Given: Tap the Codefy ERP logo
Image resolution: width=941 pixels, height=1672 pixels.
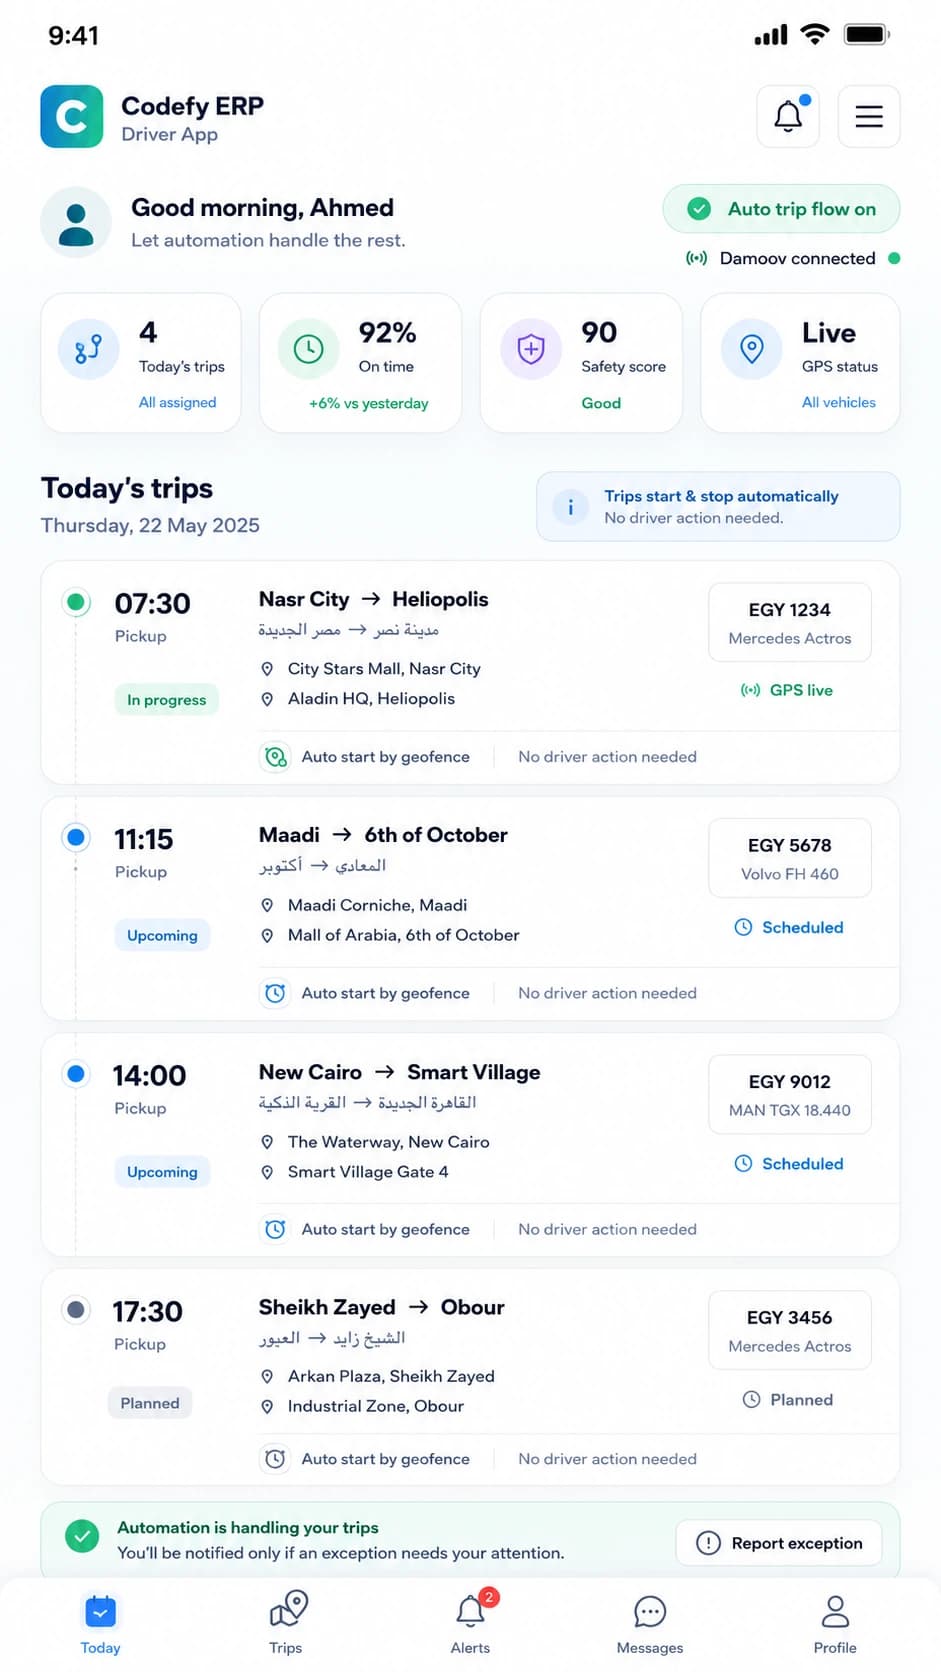Looking at the screenshot, I should click(x=72, y=116).
